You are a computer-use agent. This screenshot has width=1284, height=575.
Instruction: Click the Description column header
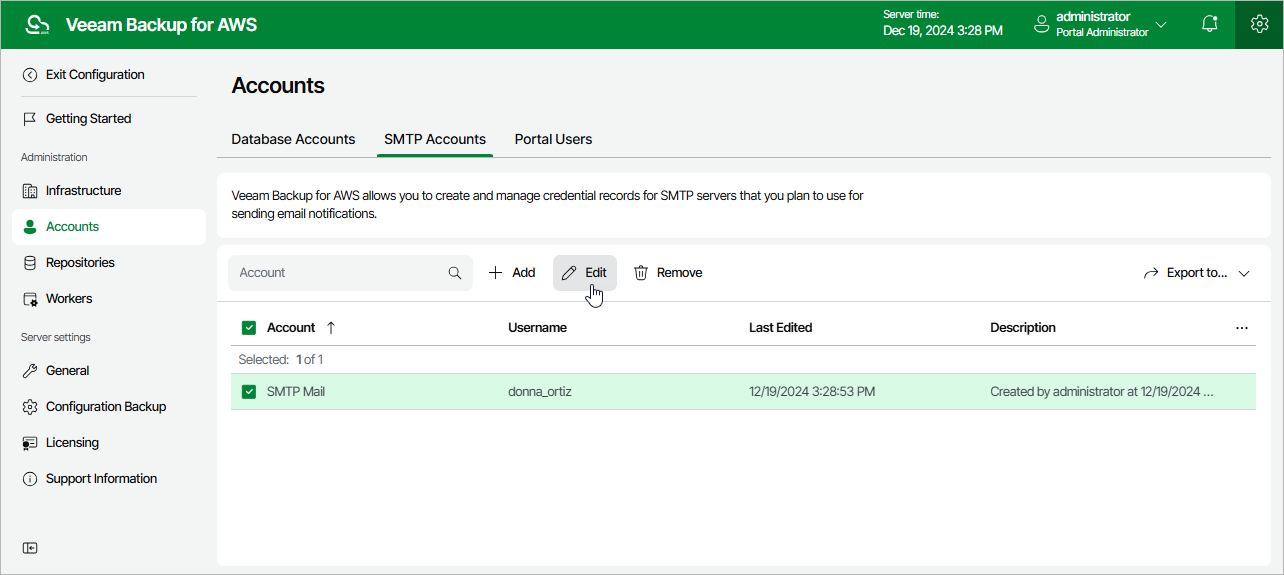[1023, 328]
